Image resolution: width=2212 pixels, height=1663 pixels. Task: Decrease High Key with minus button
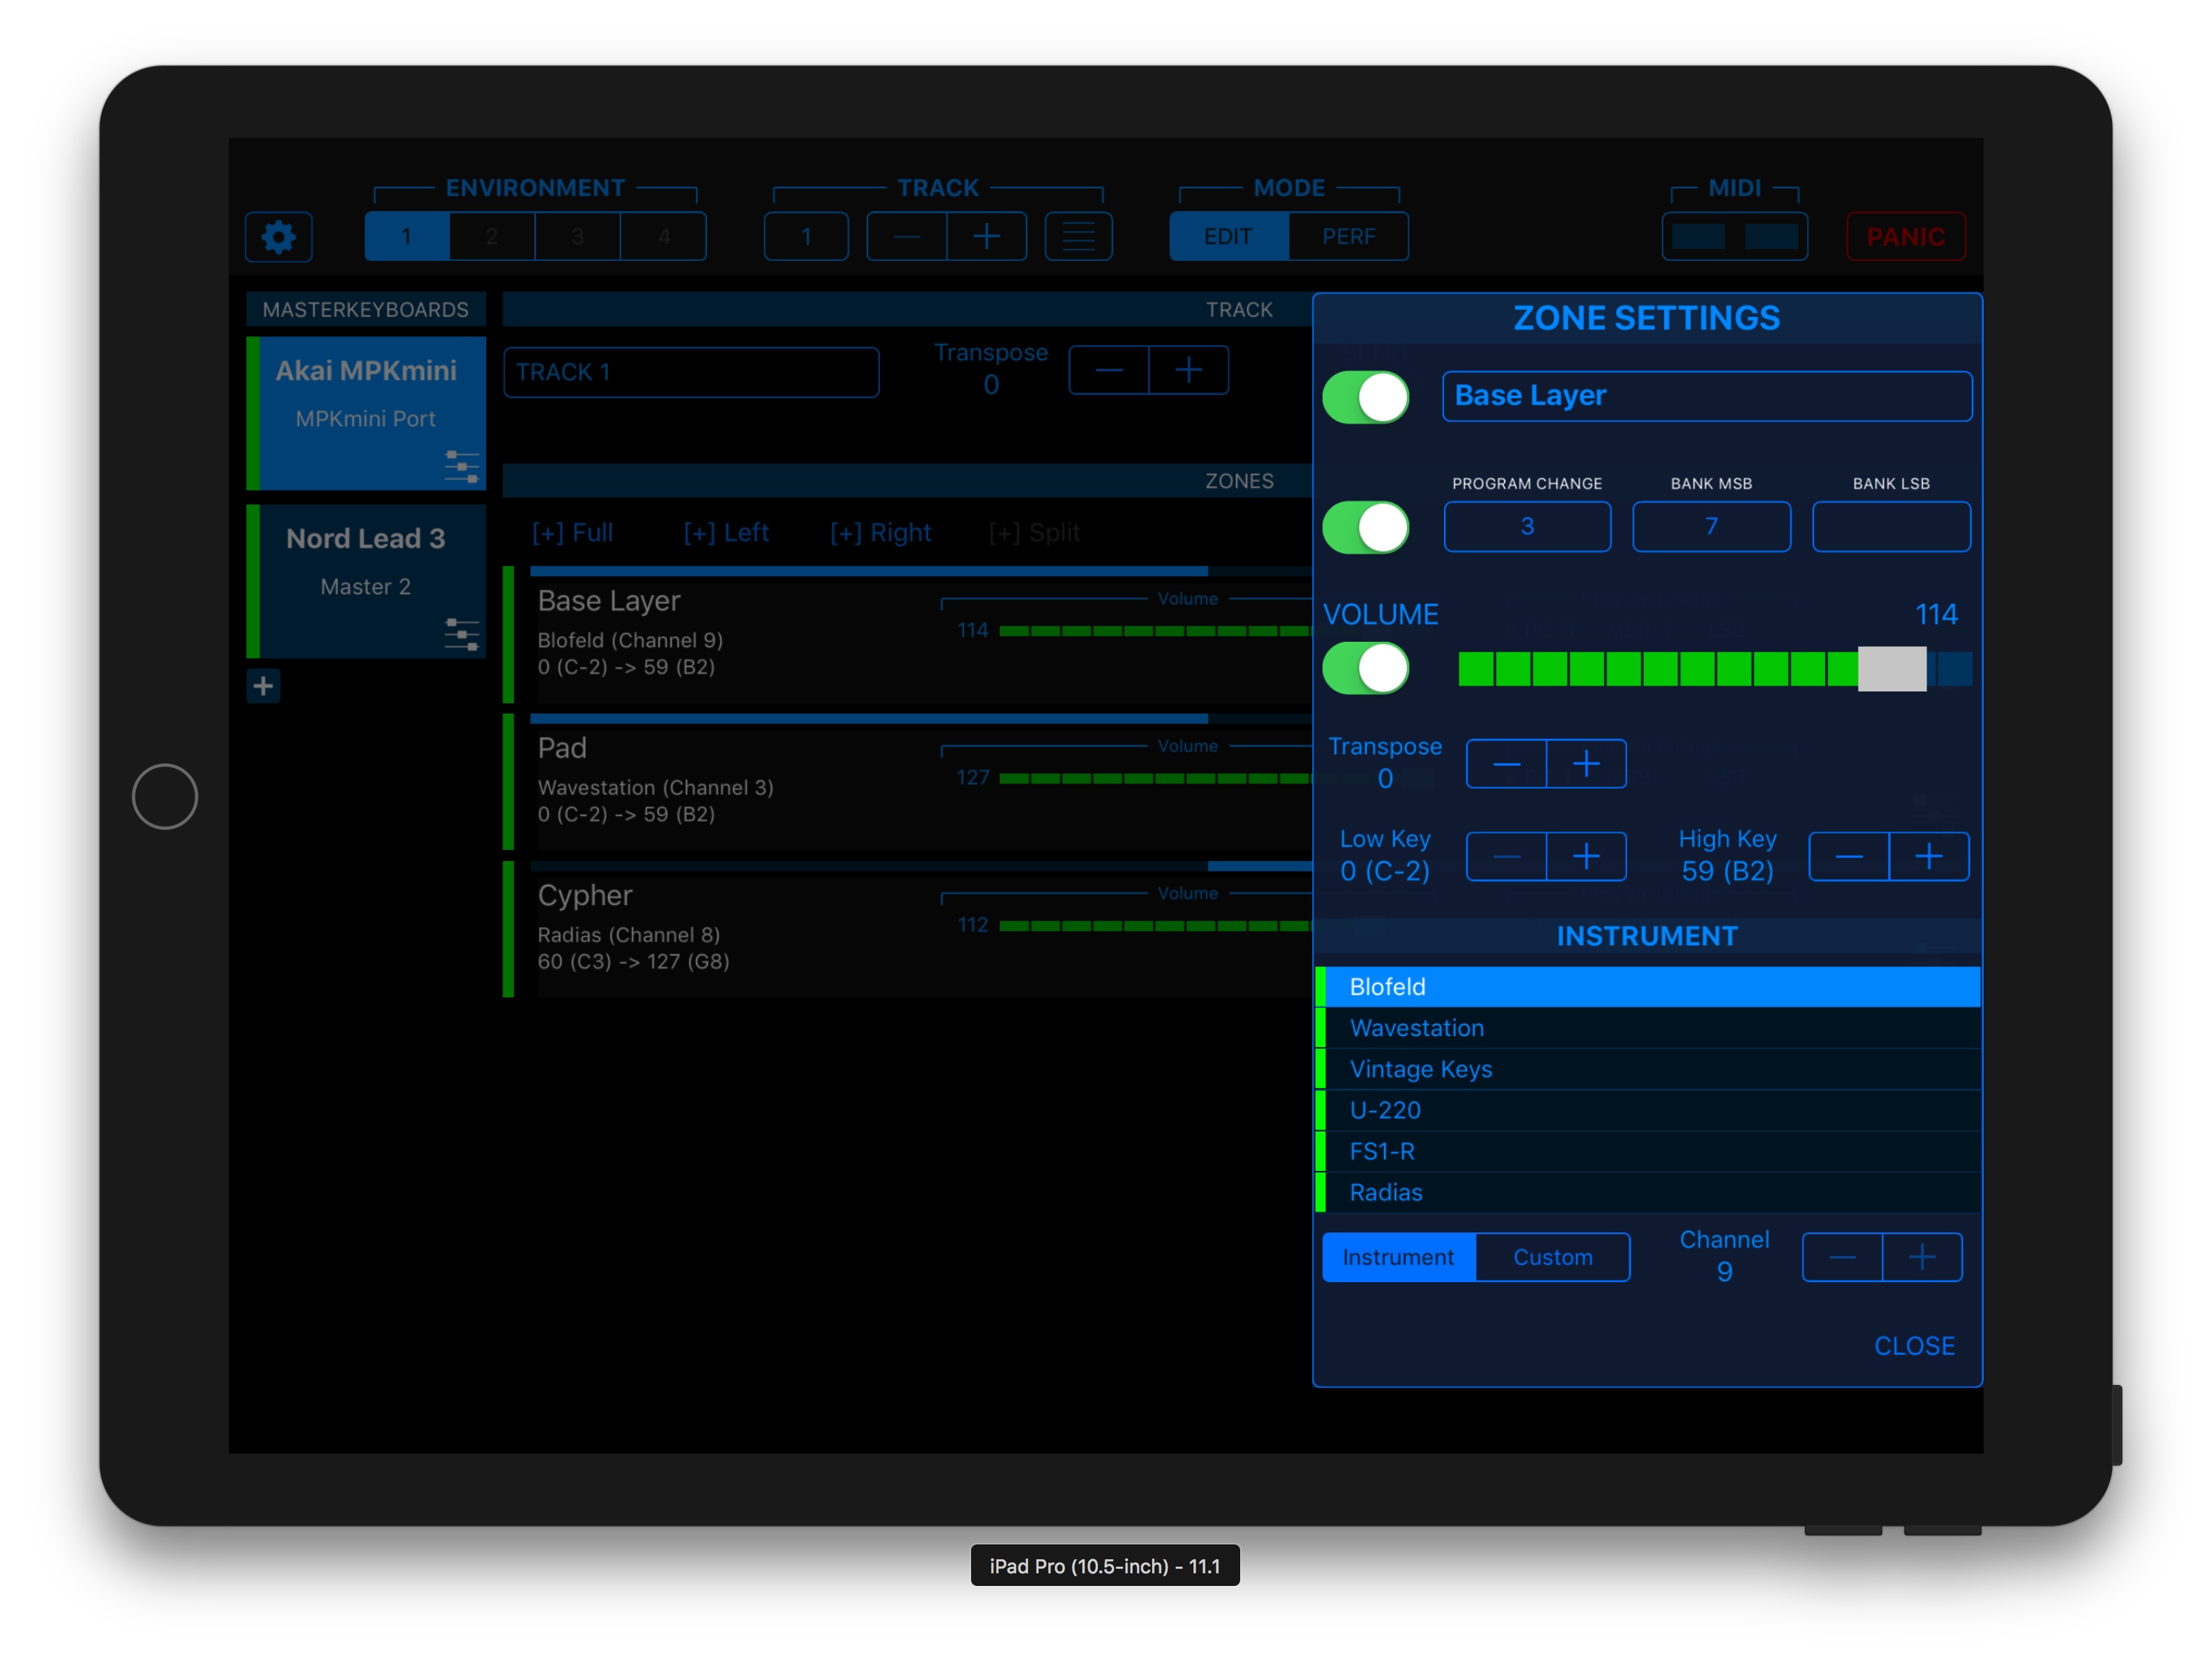(x=1849, y=857)
